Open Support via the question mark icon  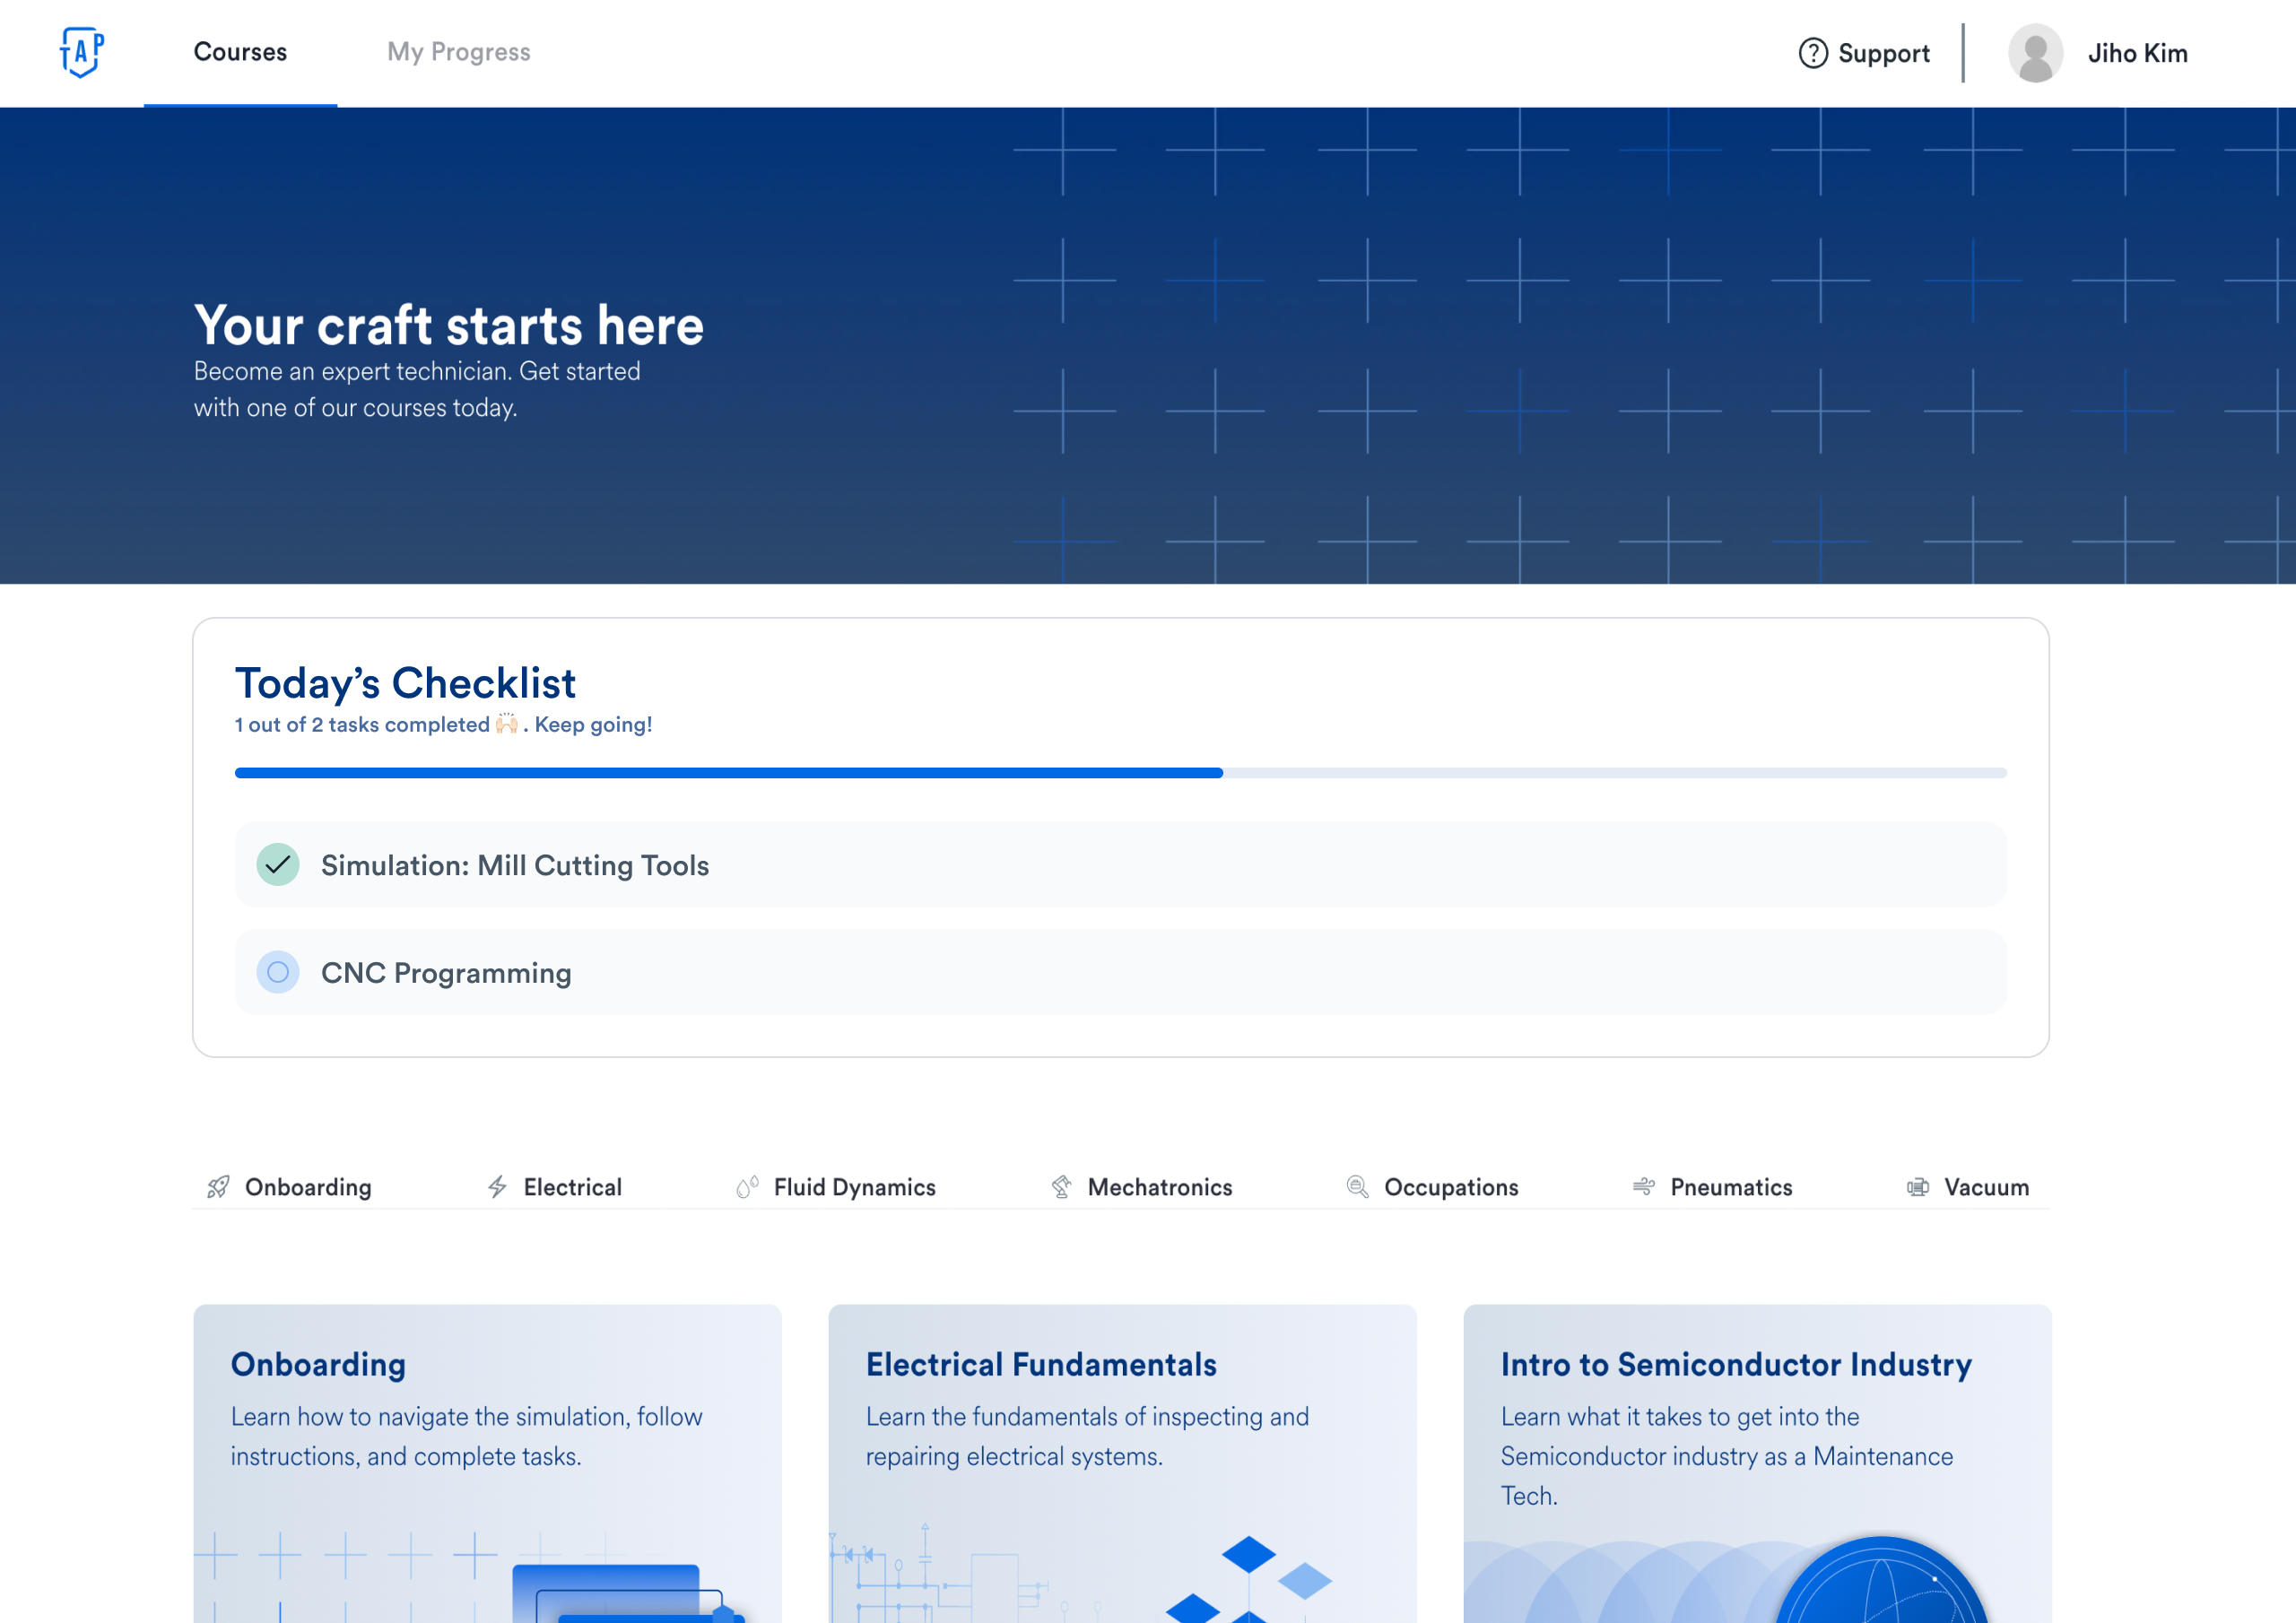[x=1815, y=53]
